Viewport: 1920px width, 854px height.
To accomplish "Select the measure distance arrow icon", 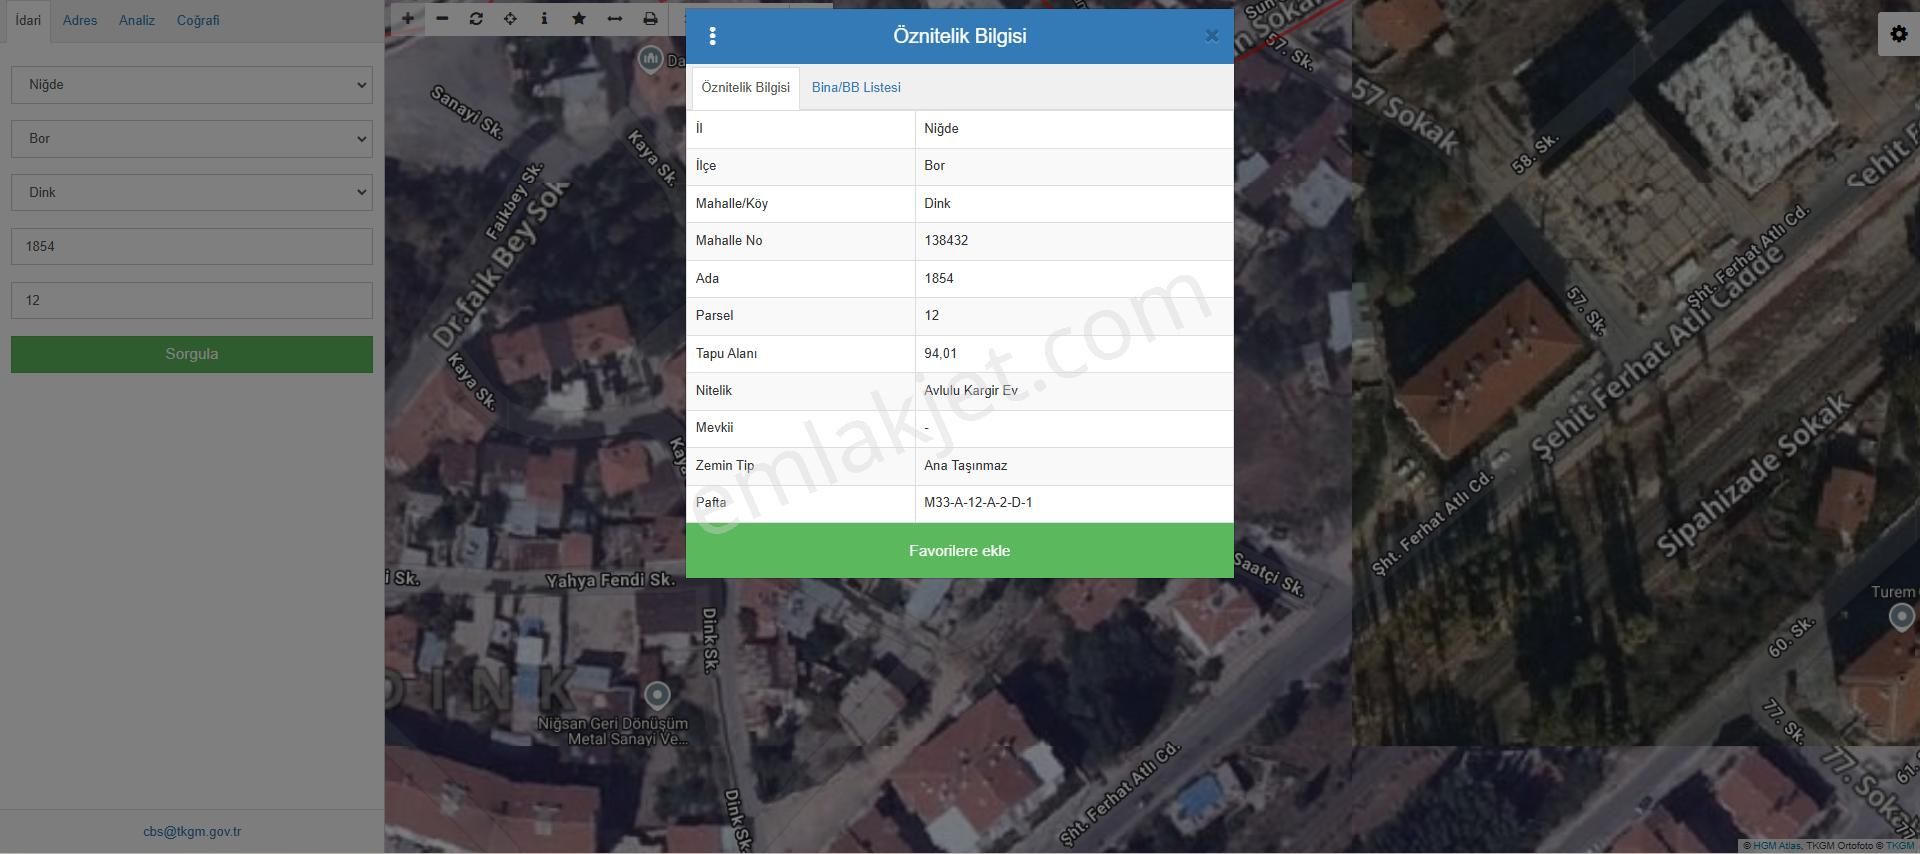I will coord(614,19).
